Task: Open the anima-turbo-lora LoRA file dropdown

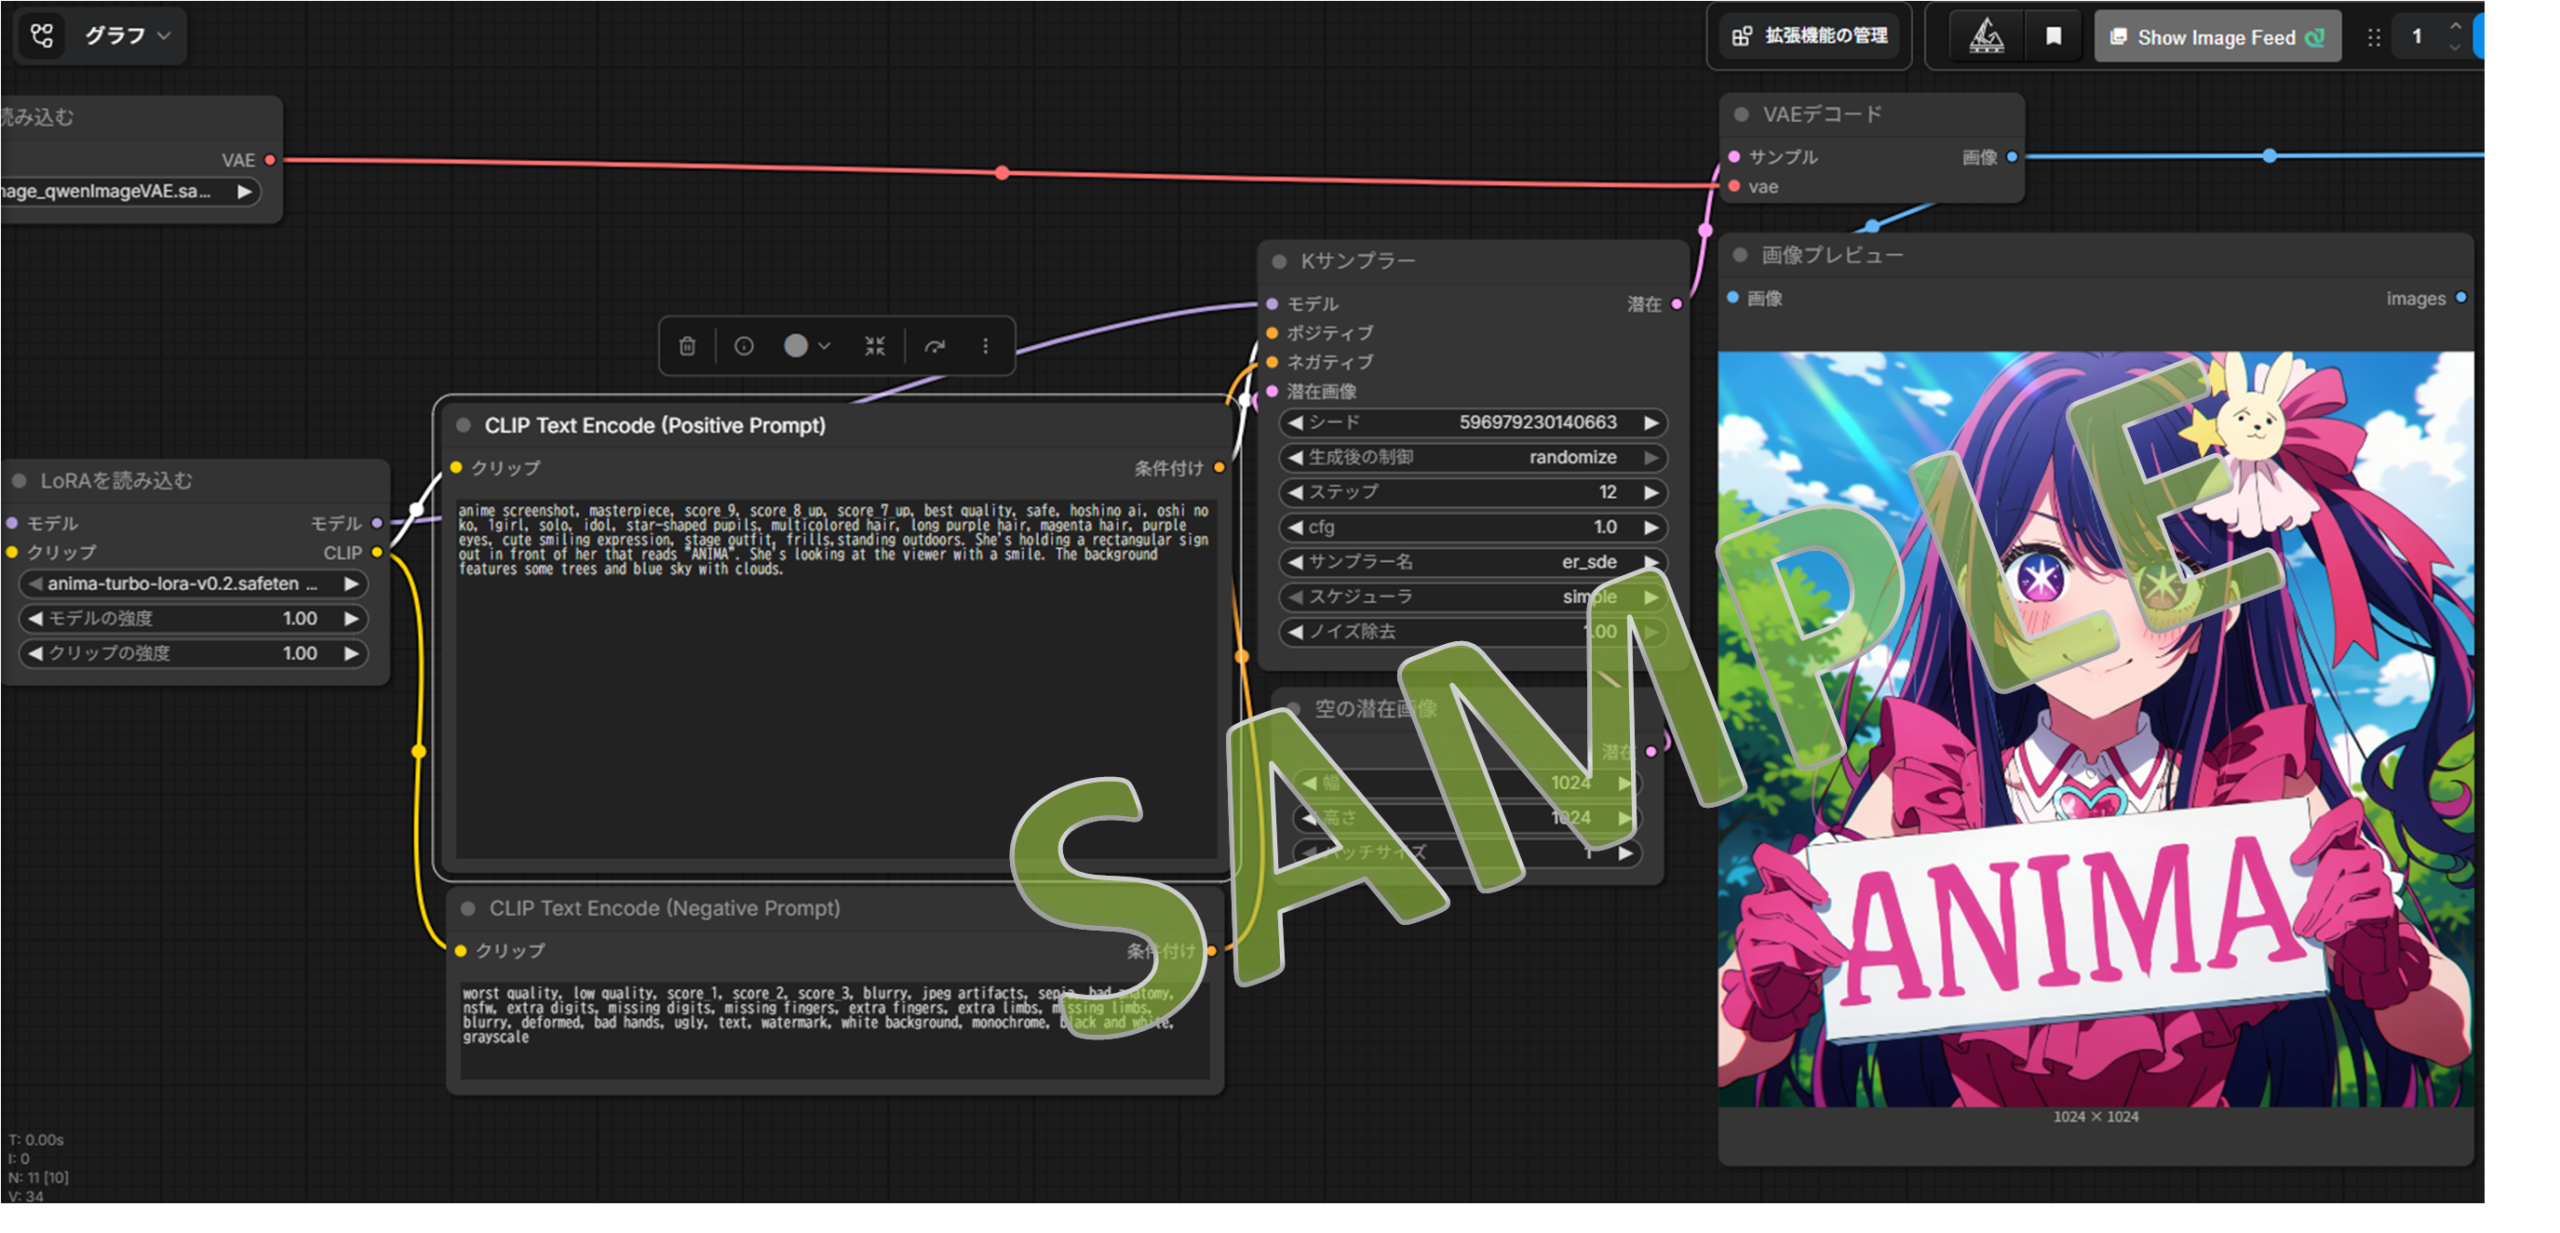Action: click(x=193, y=584)
